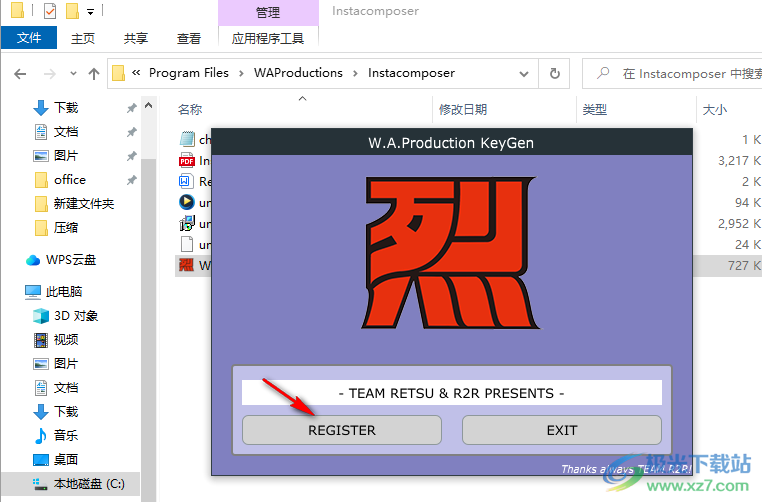The height and width of the screenshot is (502, 762).
Task: Expand the recent locations dropdown arrow
Action: coord(71,73)
